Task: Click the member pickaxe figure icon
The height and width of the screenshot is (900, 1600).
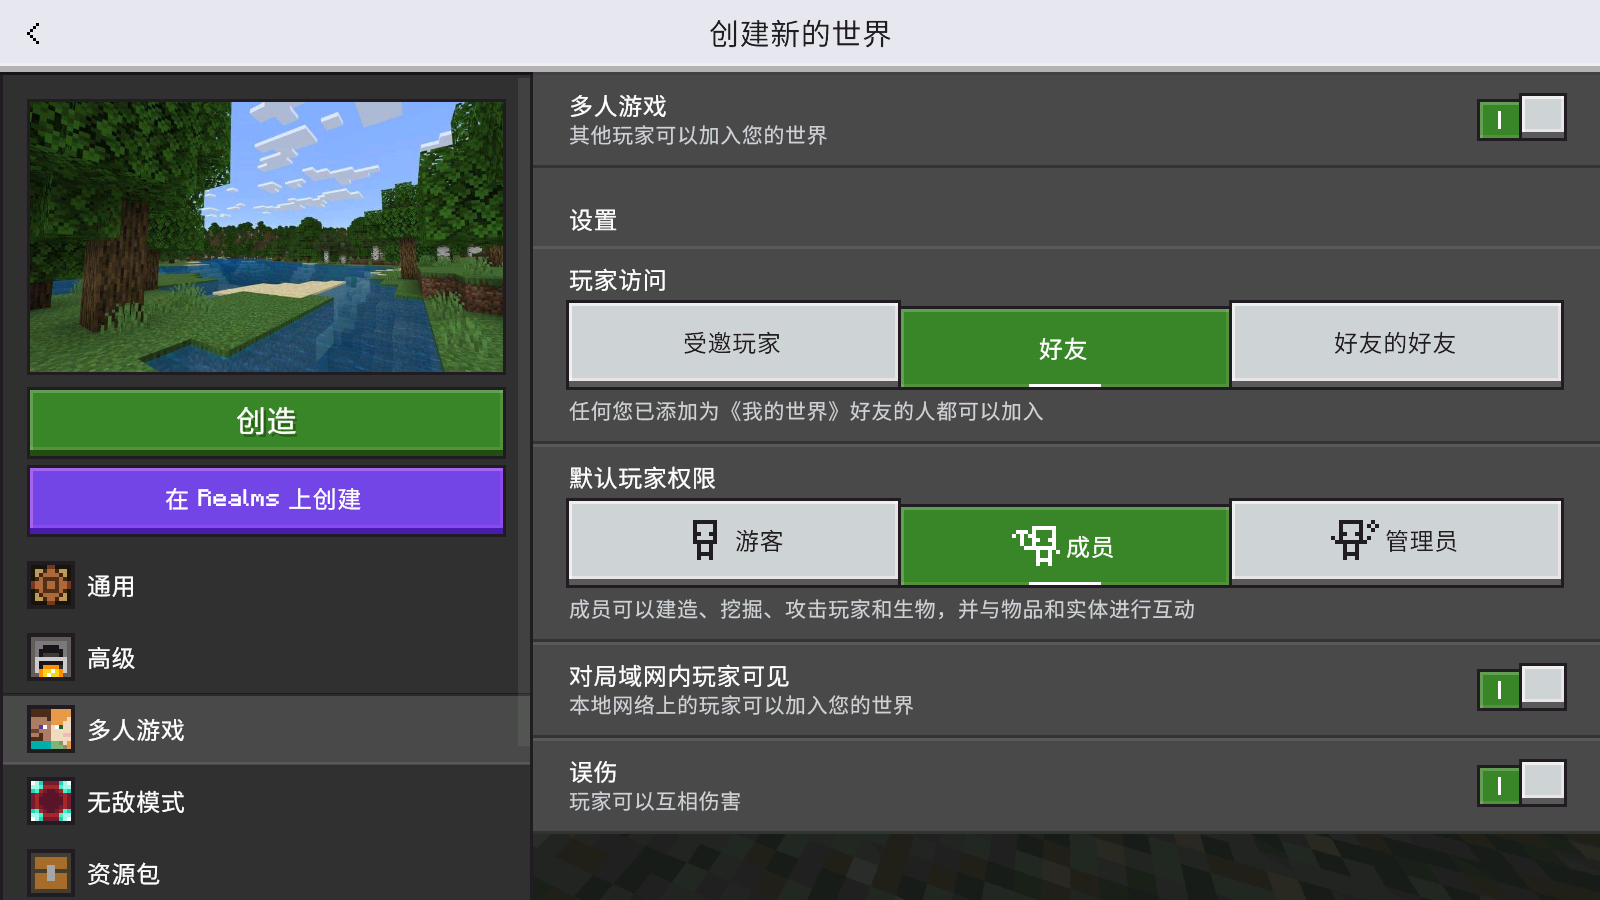Action: point(1035,546)
